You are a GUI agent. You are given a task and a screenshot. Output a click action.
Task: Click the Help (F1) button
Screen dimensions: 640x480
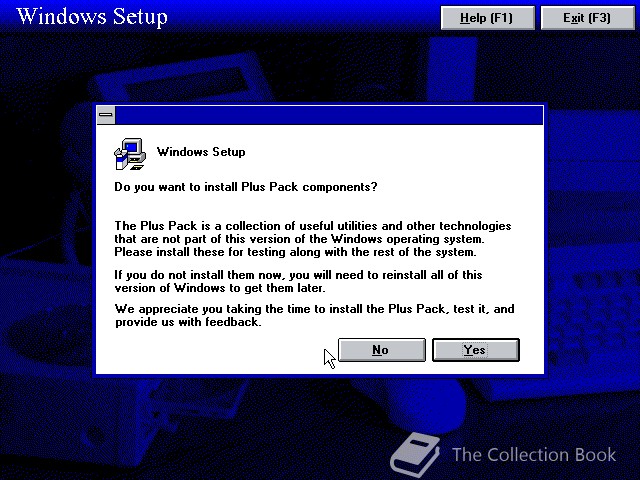click(x=487, y=18)
